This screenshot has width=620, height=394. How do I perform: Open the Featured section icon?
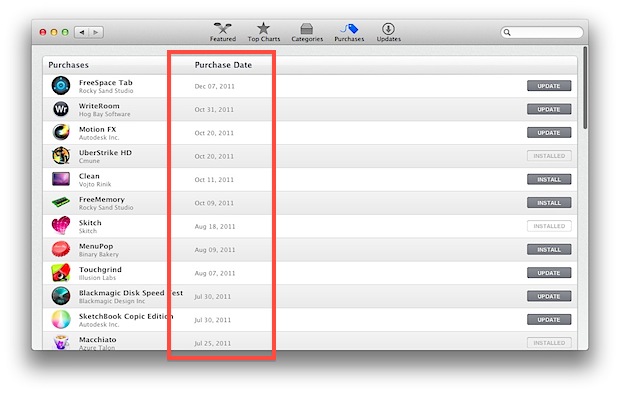[223, 28]
